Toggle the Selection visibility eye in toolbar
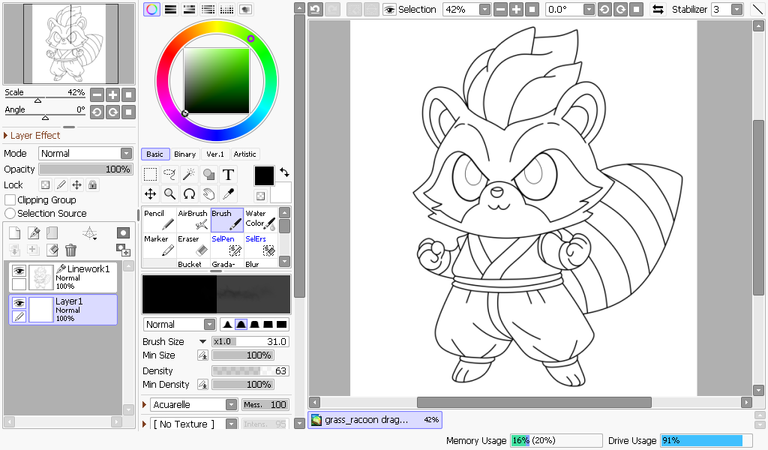The height and width of the screenshot is (450, 768). (389, 9)
